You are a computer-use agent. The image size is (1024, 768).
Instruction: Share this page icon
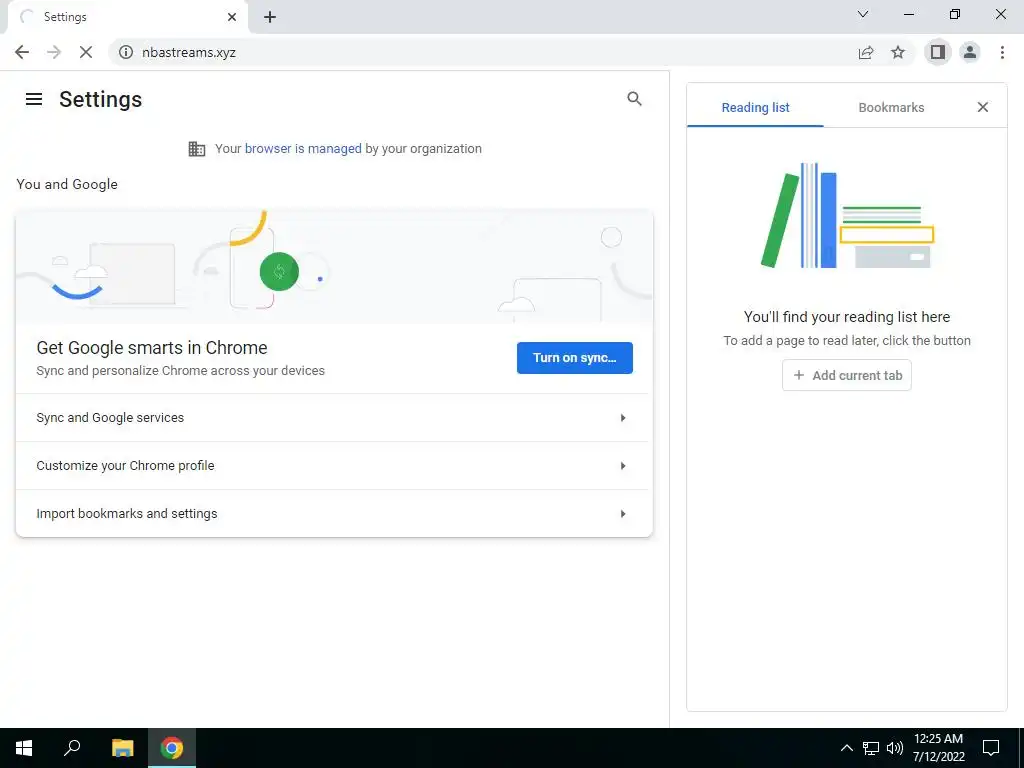pyautogui.click(x=866, y=52)
